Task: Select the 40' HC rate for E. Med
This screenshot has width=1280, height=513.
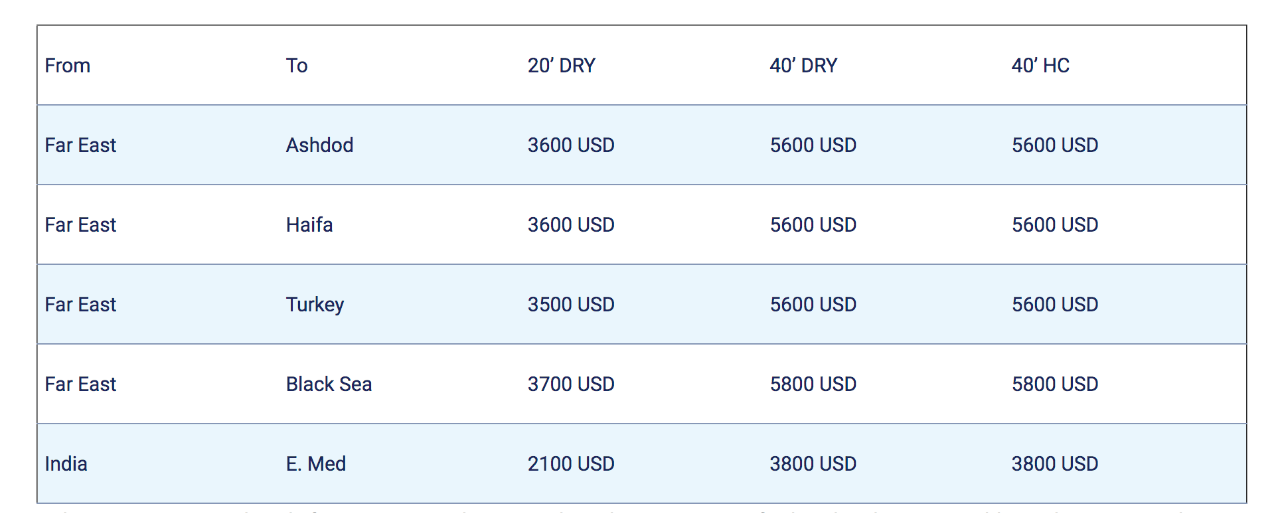Action: coord(1055,464)
